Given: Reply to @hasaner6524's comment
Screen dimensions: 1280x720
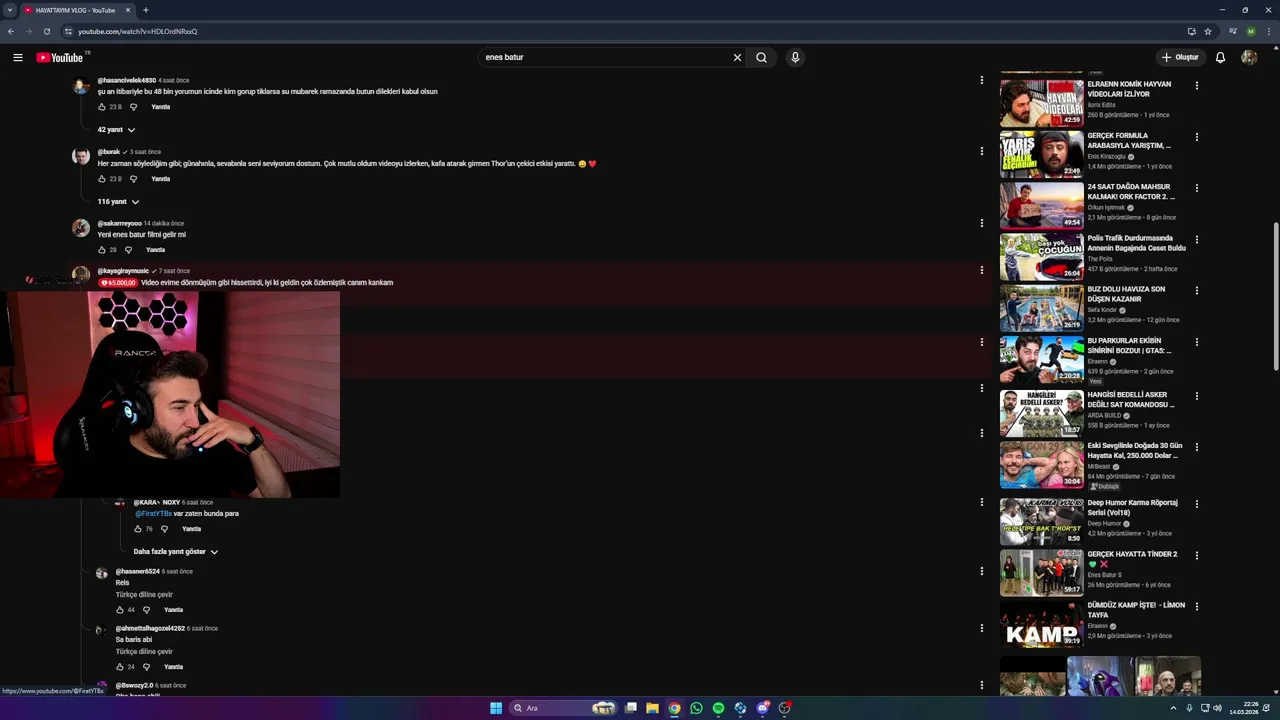Looking at the screenshot, I should click(173, 610).
